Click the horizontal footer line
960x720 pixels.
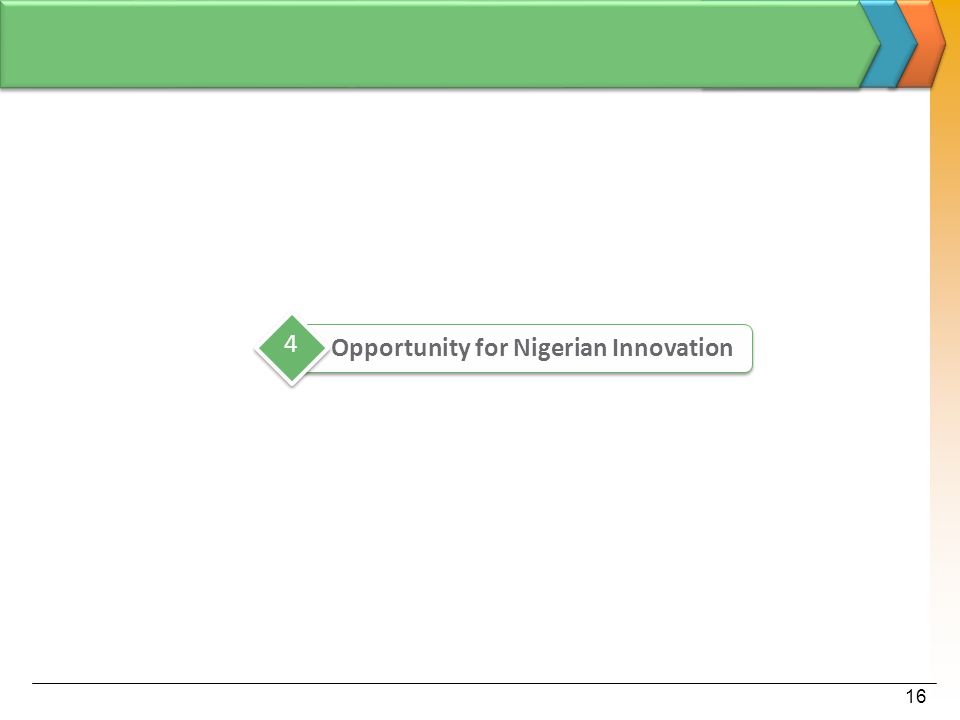coord(484,683)
